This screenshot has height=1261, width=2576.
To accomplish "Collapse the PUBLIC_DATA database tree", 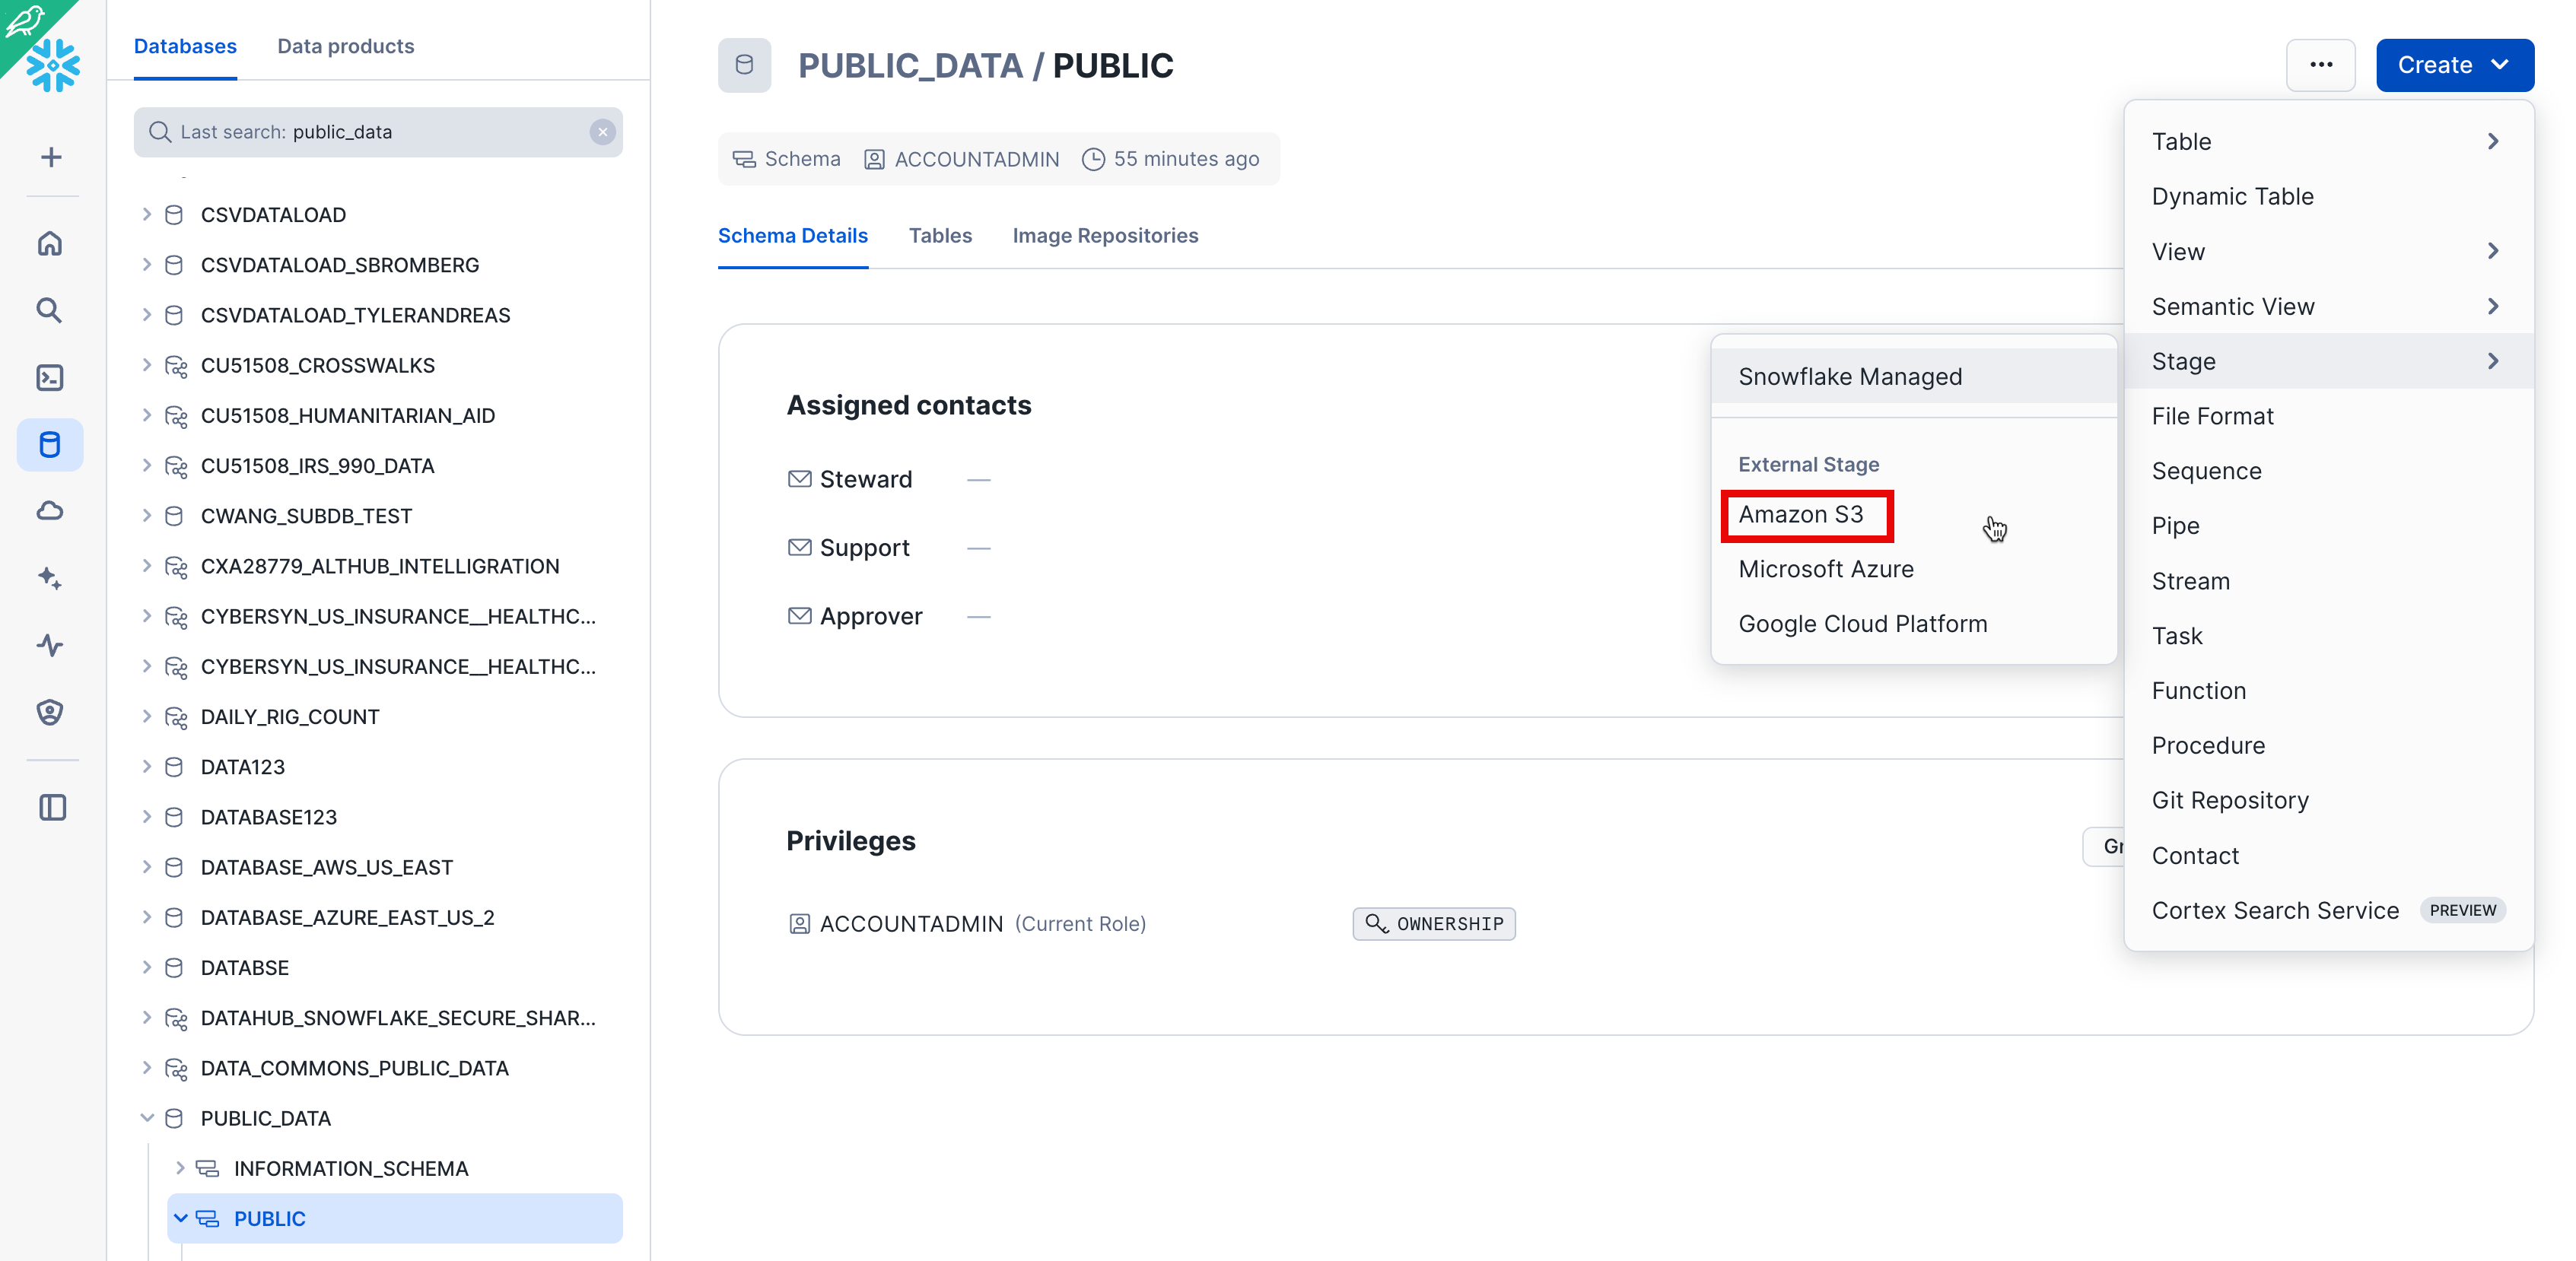I will (x=147, y=1118).
